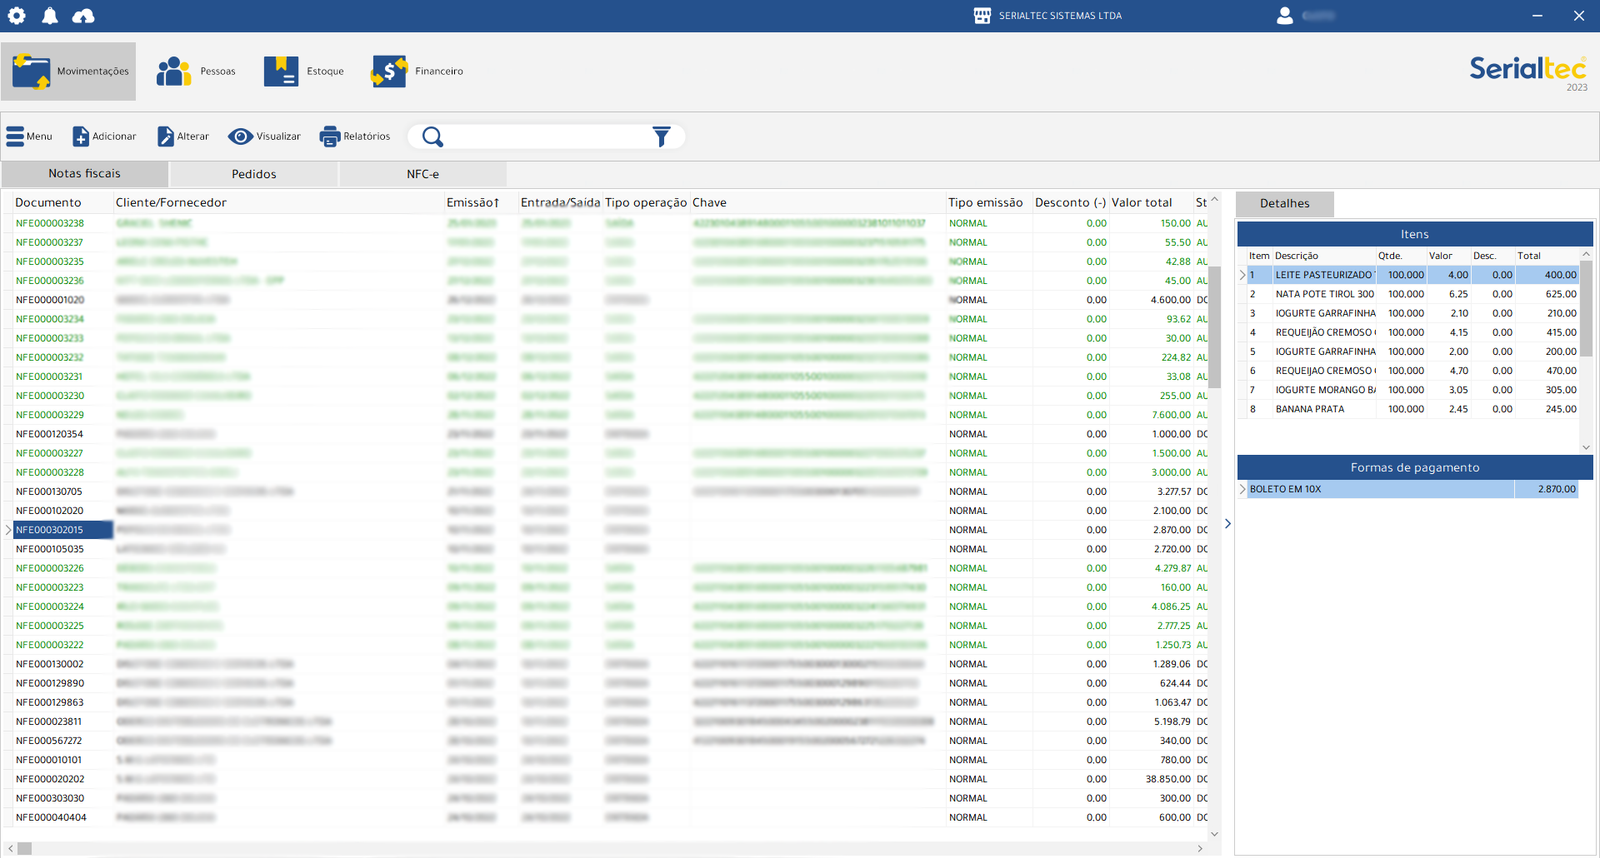Viewport: 1600px width, 858px height.
Task: Switch to the Notas fiscais tab
Action: [85, 174]
